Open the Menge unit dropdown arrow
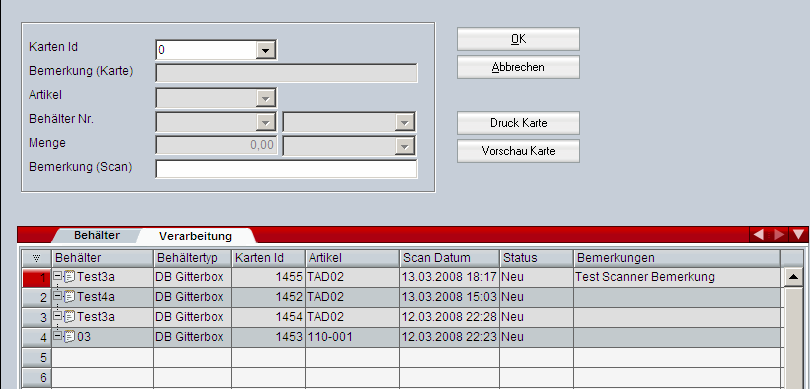The width and height of the screenshot is (810, 389). 404,146
